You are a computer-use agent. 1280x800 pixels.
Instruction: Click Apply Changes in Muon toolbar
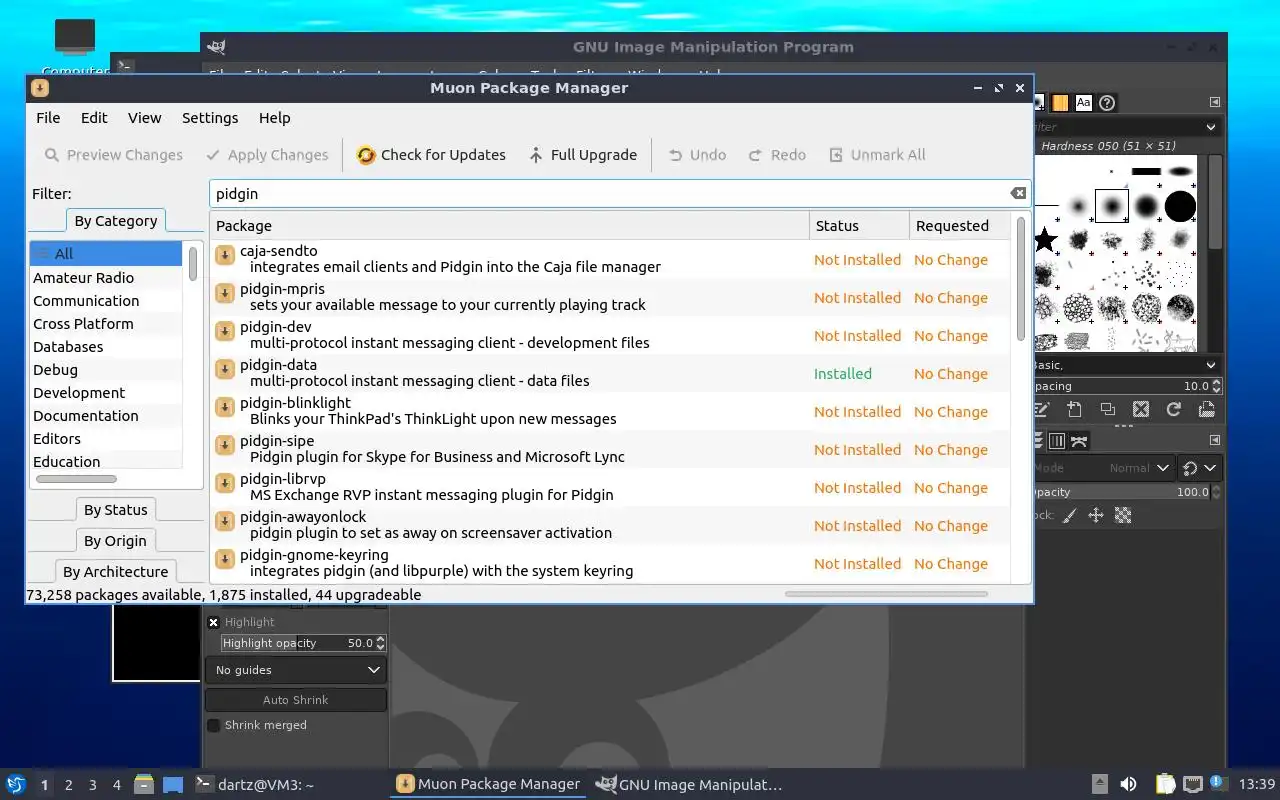click(267, 155)
